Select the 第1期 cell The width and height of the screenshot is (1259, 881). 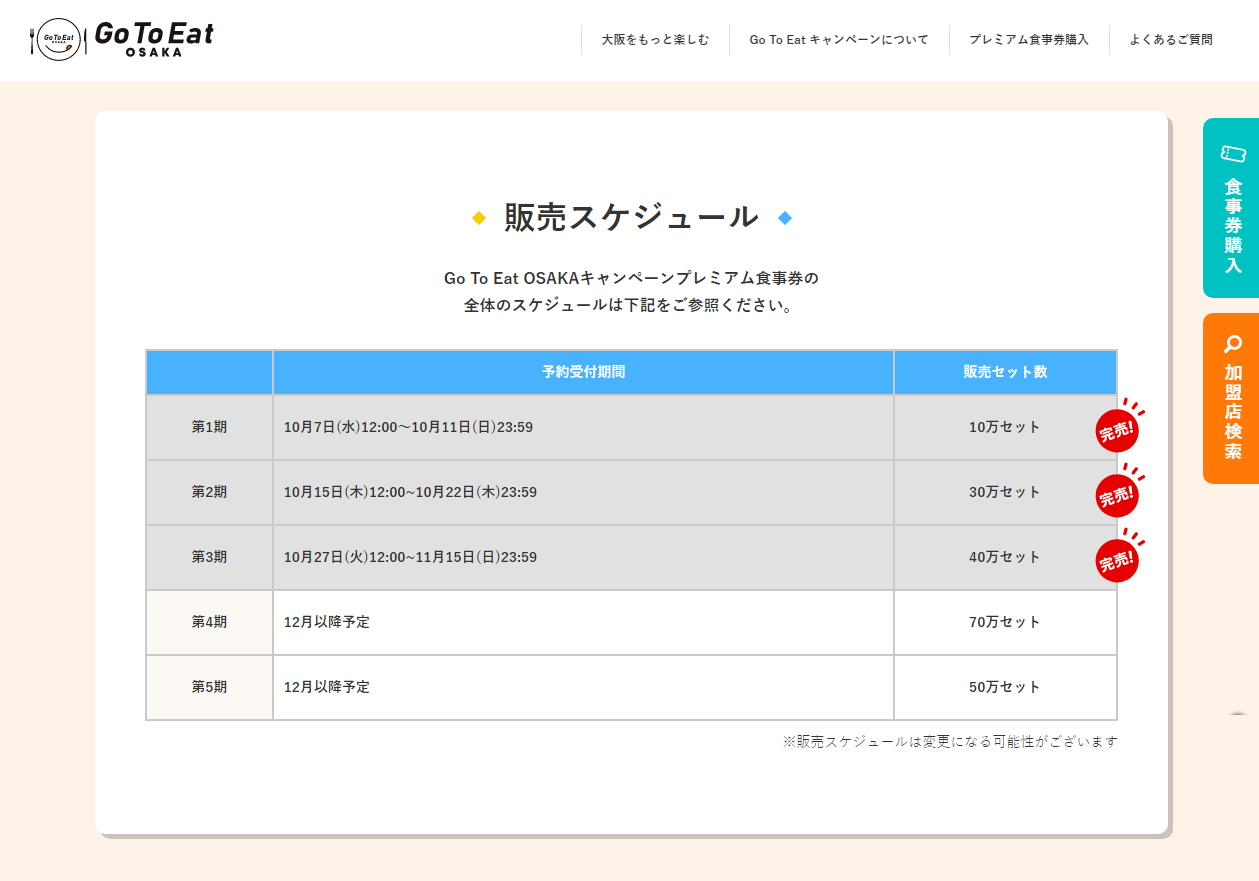209,427
